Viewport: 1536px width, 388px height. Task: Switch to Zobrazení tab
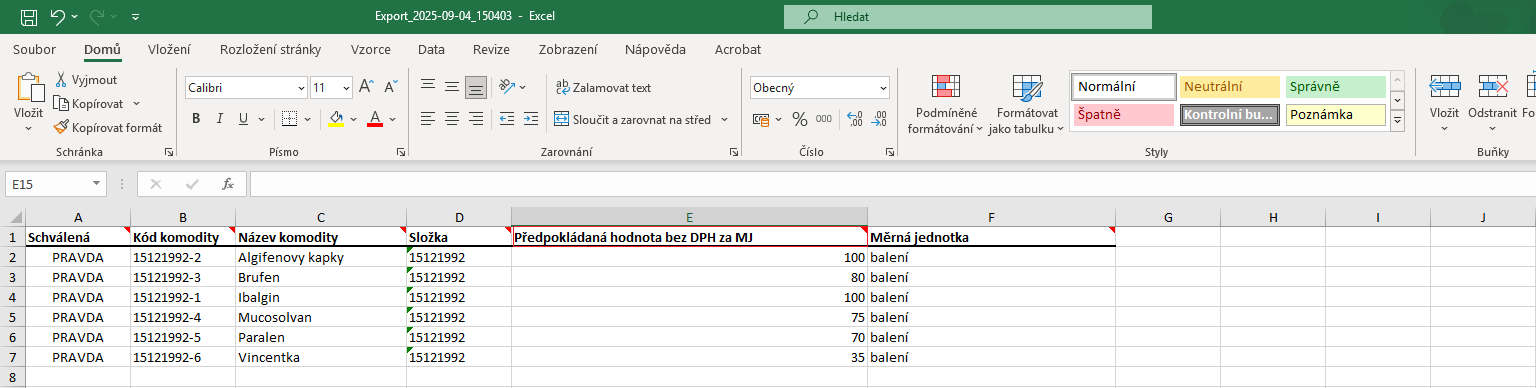568,49
